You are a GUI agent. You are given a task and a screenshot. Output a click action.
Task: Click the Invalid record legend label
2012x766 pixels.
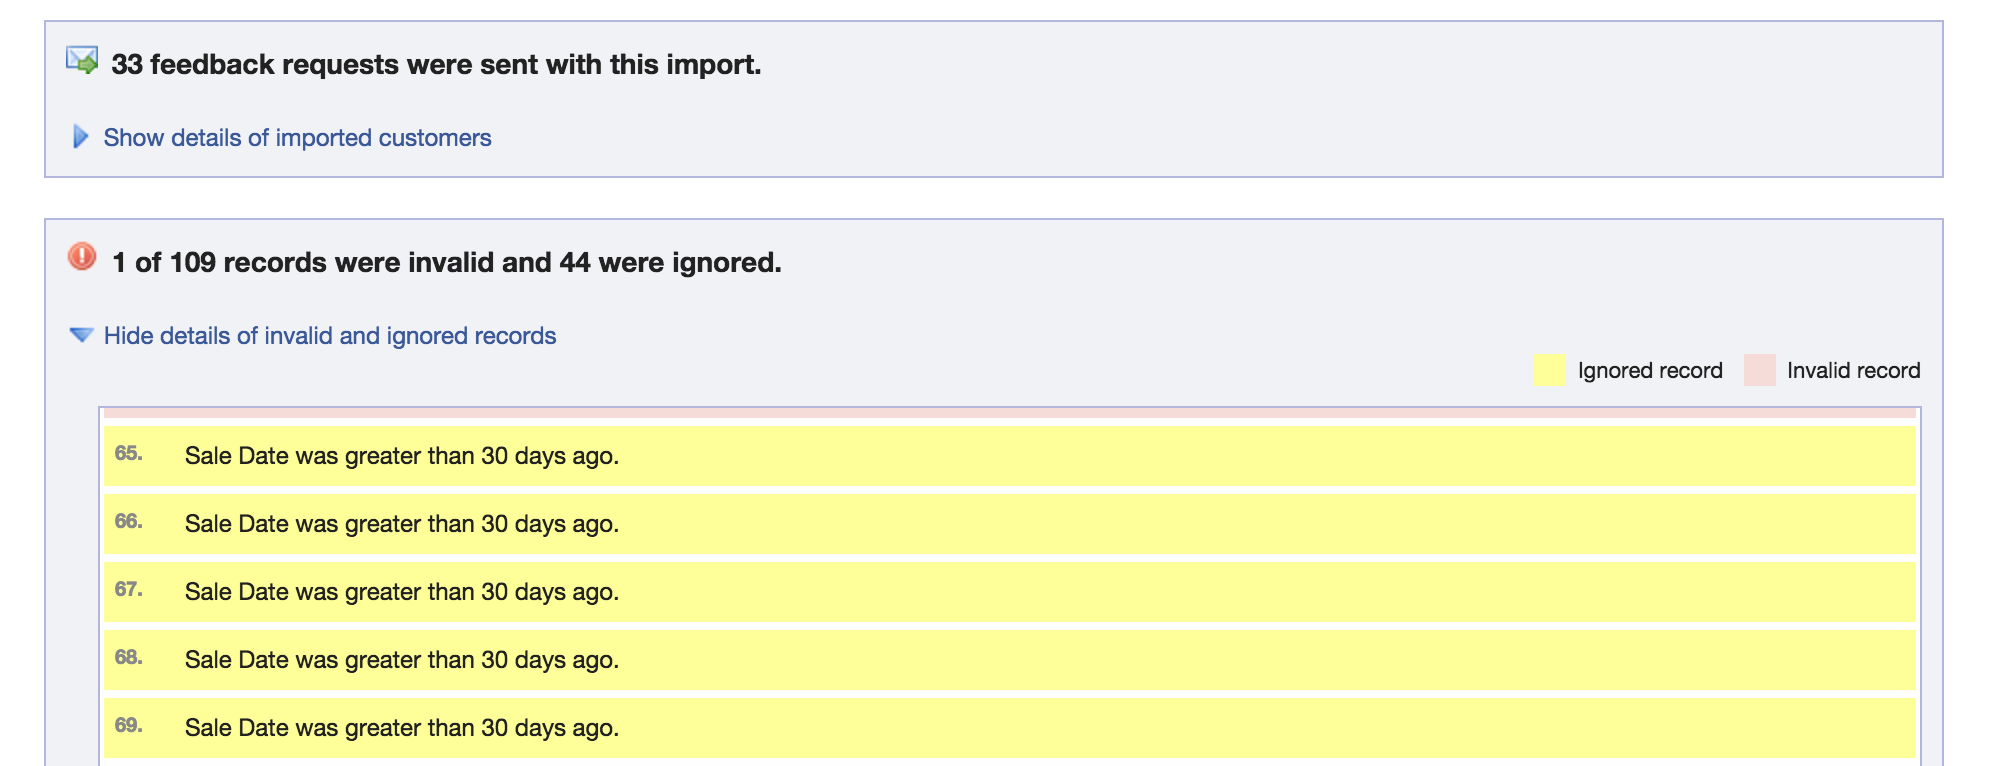click(x=1853, y=371)
